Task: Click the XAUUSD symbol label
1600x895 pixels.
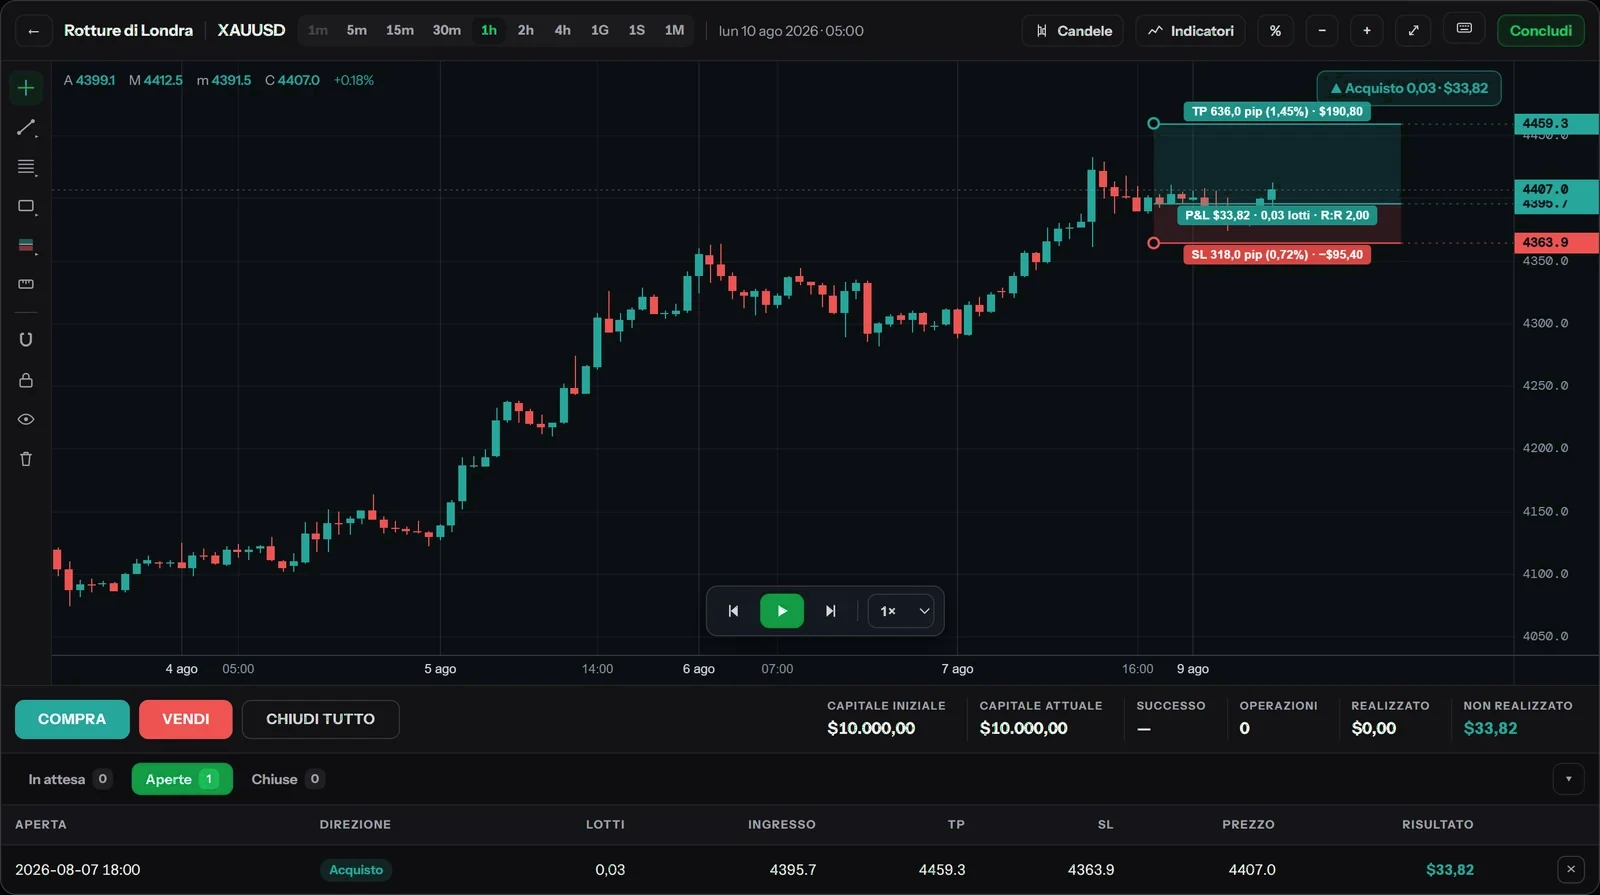Action: [252, 31]
